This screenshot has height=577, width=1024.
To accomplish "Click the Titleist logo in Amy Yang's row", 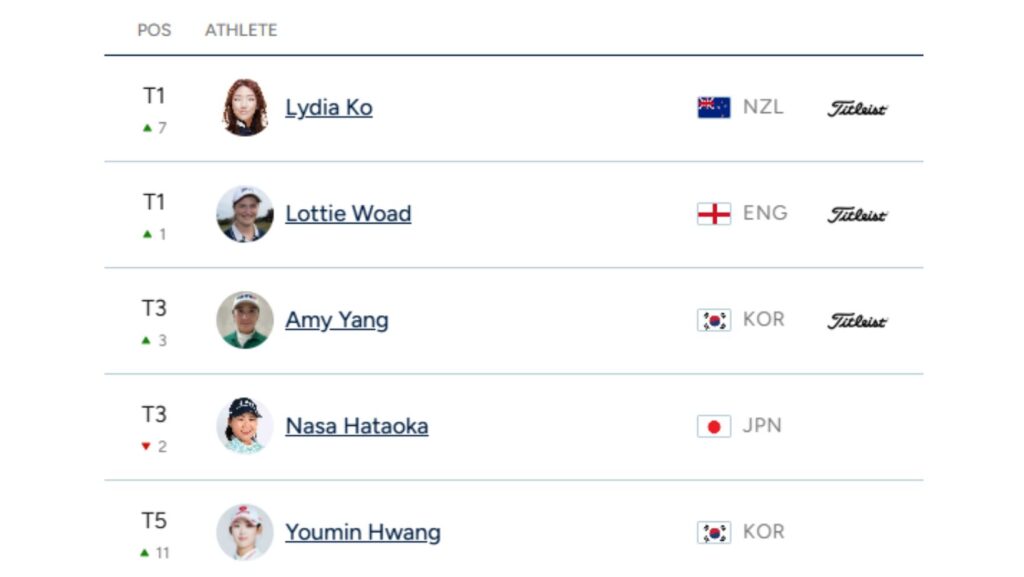I will tap(857, 321).
